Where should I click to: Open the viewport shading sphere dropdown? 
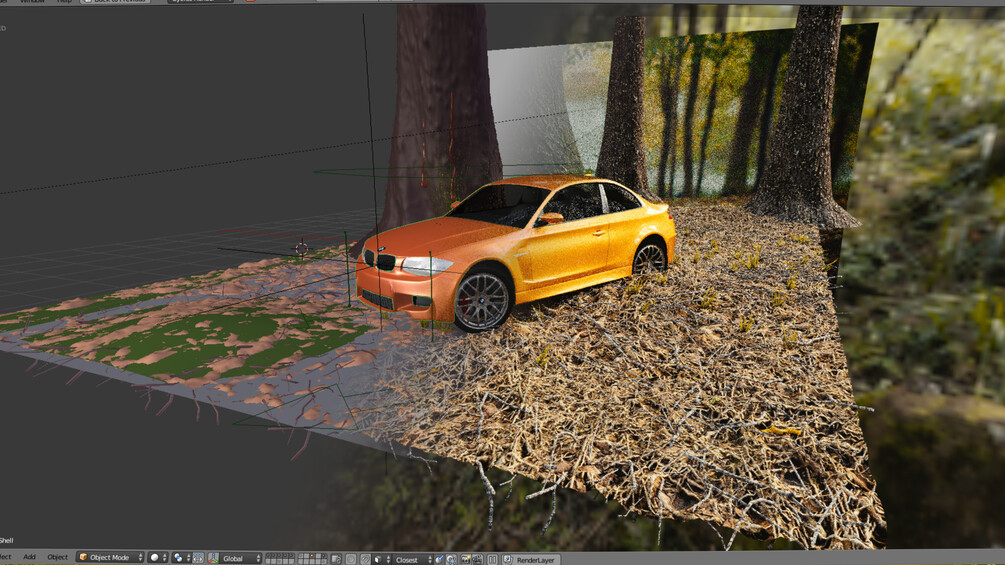158,557
